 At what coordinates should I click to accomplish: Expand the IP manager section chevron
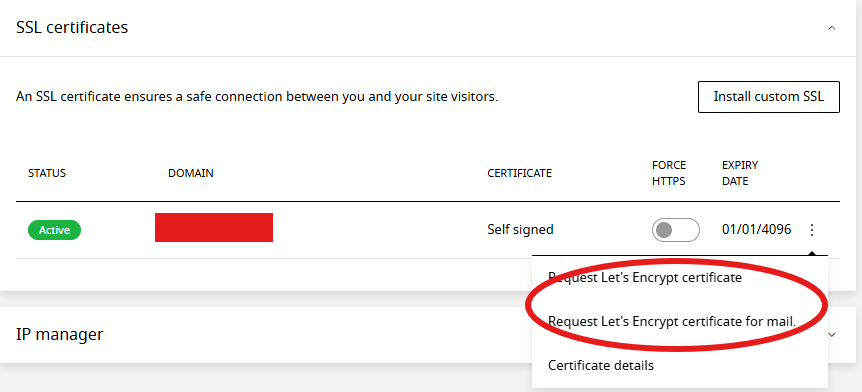(832, 334)
